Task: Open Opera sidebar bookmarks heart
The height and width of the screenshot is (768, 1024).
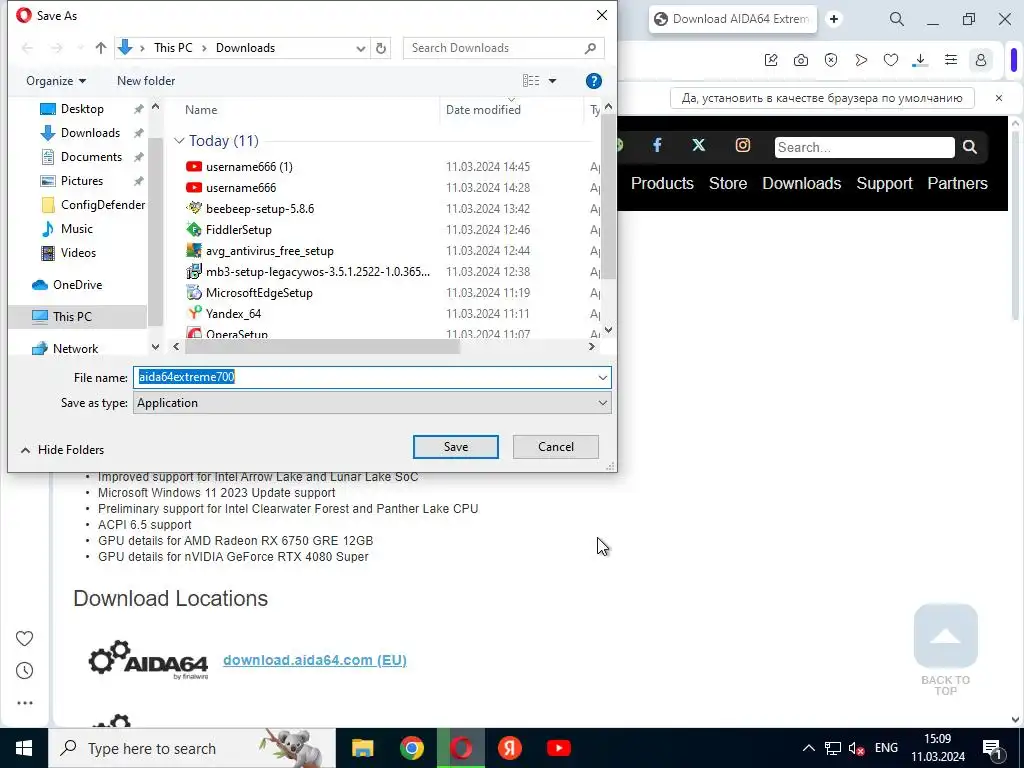Action: coord(24,638)
